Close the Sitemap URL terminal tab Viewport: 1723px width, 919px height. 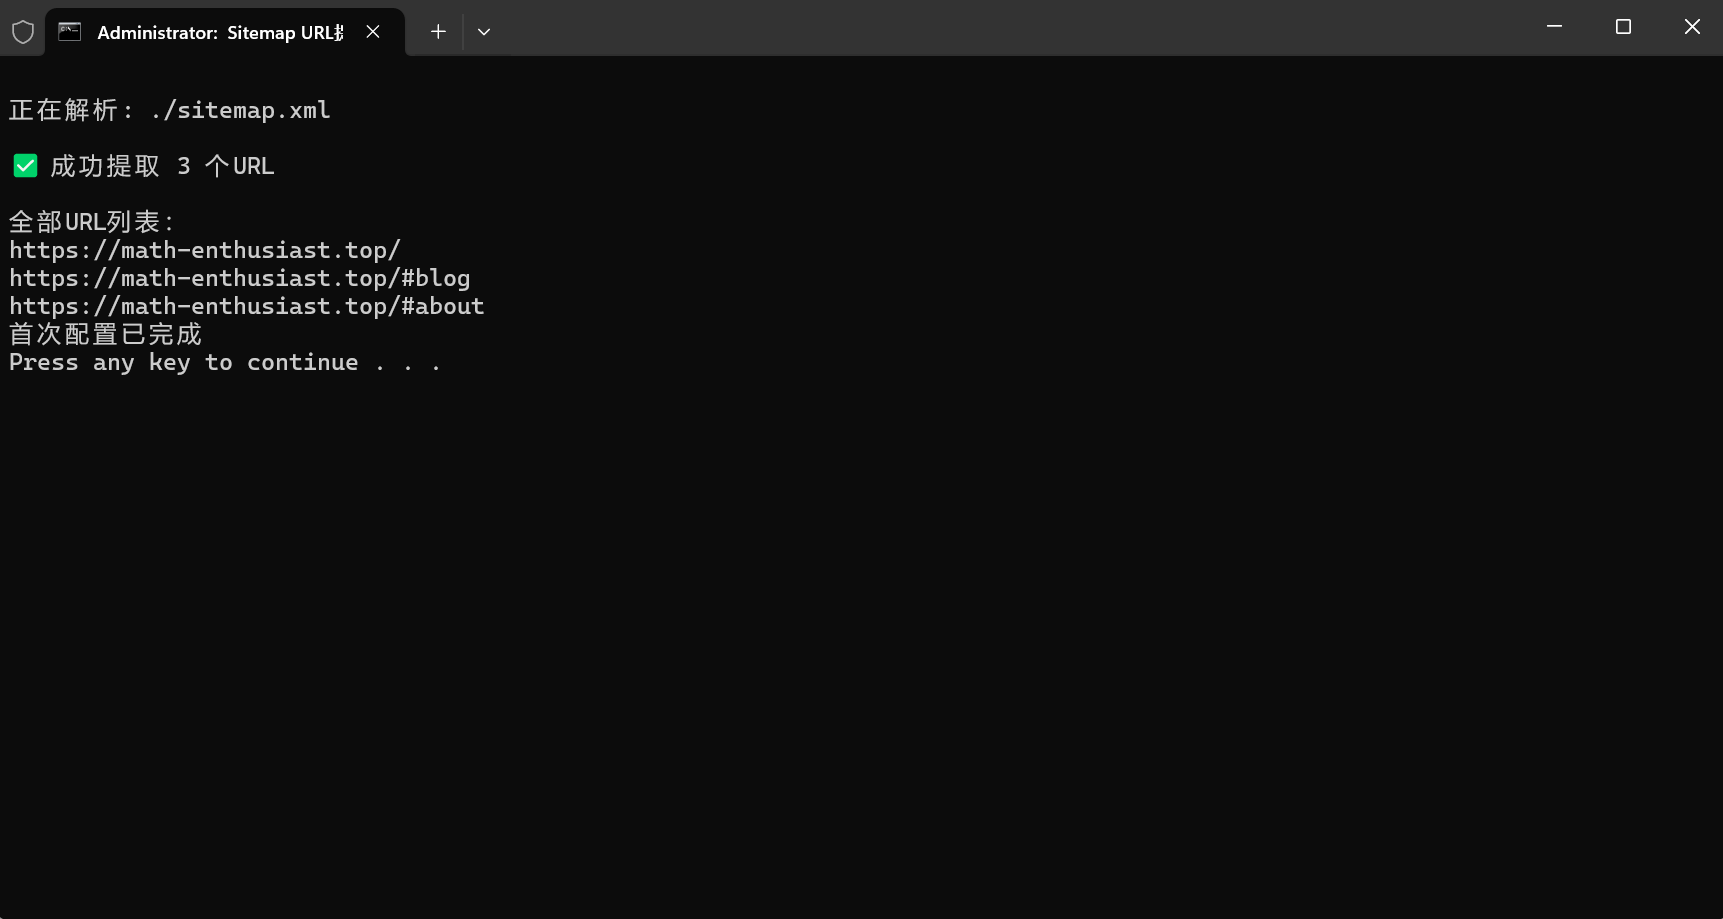373,32
